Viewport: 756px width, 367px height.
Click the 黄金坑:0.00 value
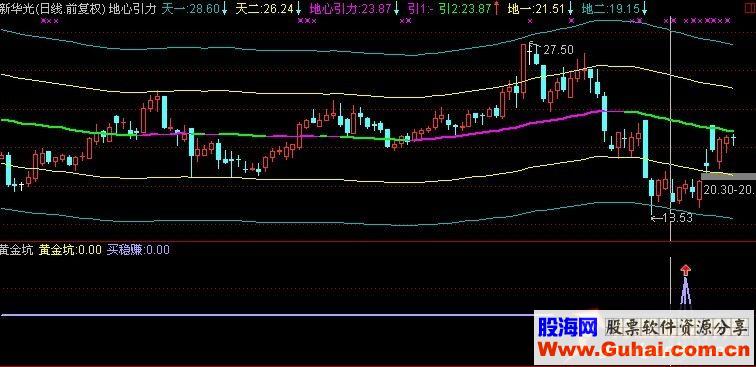[70, 250]
